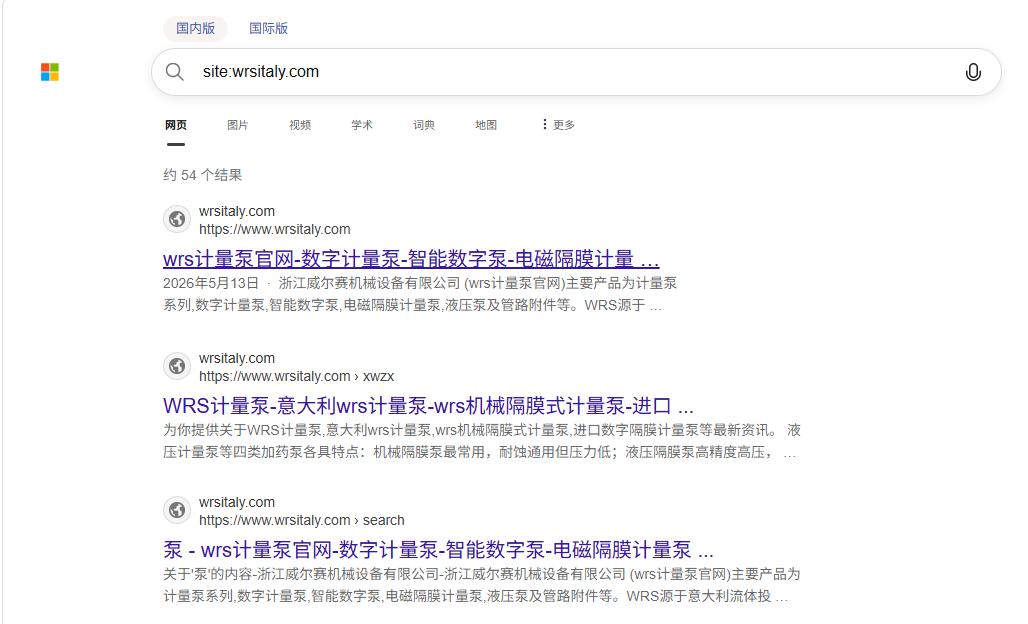Image resolution: width=1028 pixels, height=624 pixels.
Task: Click wrsitaly.com site name above xwzx URL
Action: click(x=237, y=359)
